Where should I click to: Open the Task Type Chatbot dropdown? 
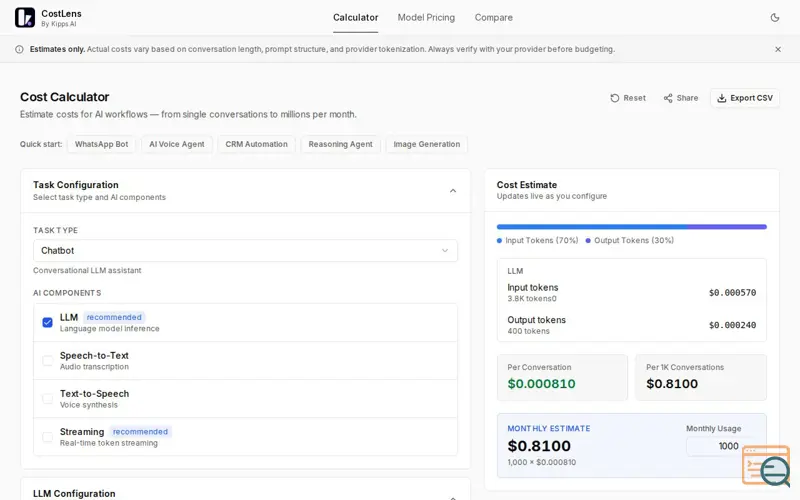[245, 251]
